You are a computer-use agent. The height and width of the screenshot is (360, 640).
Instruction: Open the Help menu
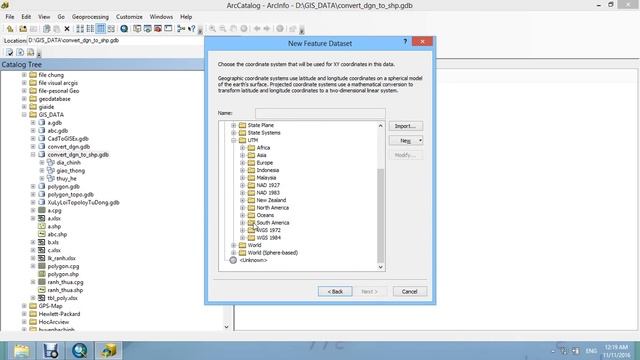(186, 17)
